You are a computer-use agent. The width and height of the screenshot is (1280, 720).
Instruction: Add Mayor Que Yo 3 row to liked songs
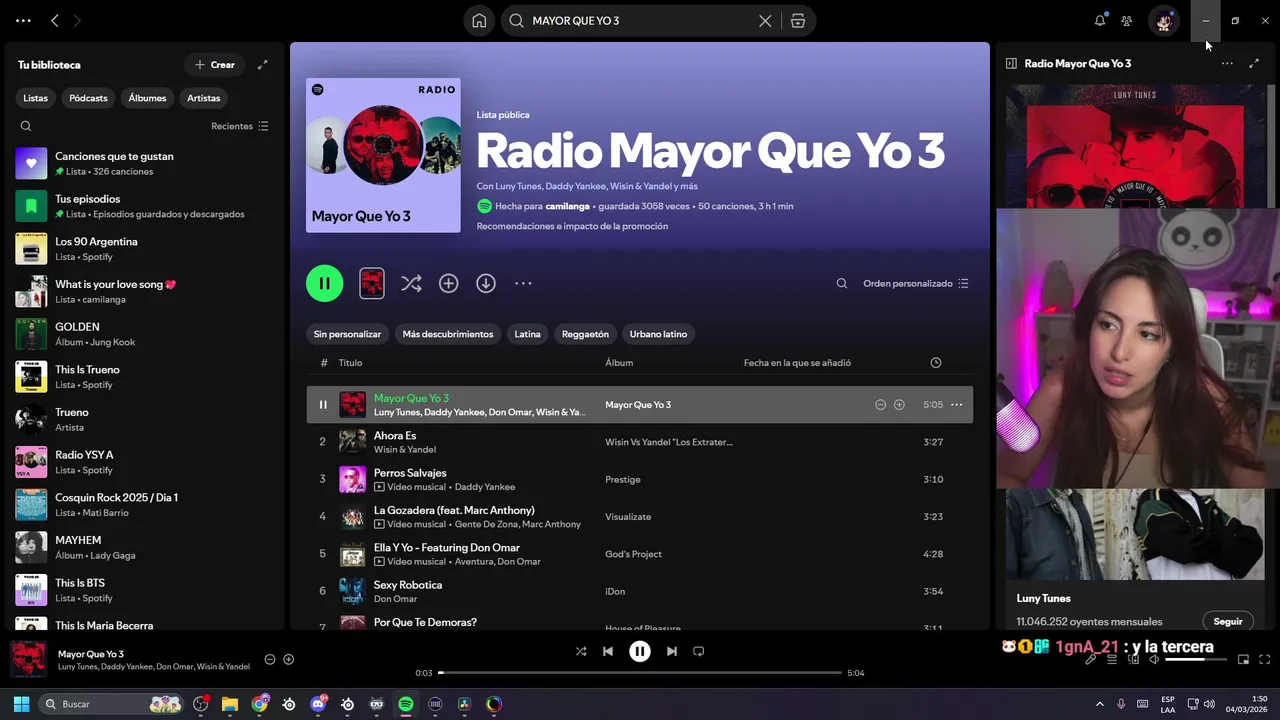(899, 405)
